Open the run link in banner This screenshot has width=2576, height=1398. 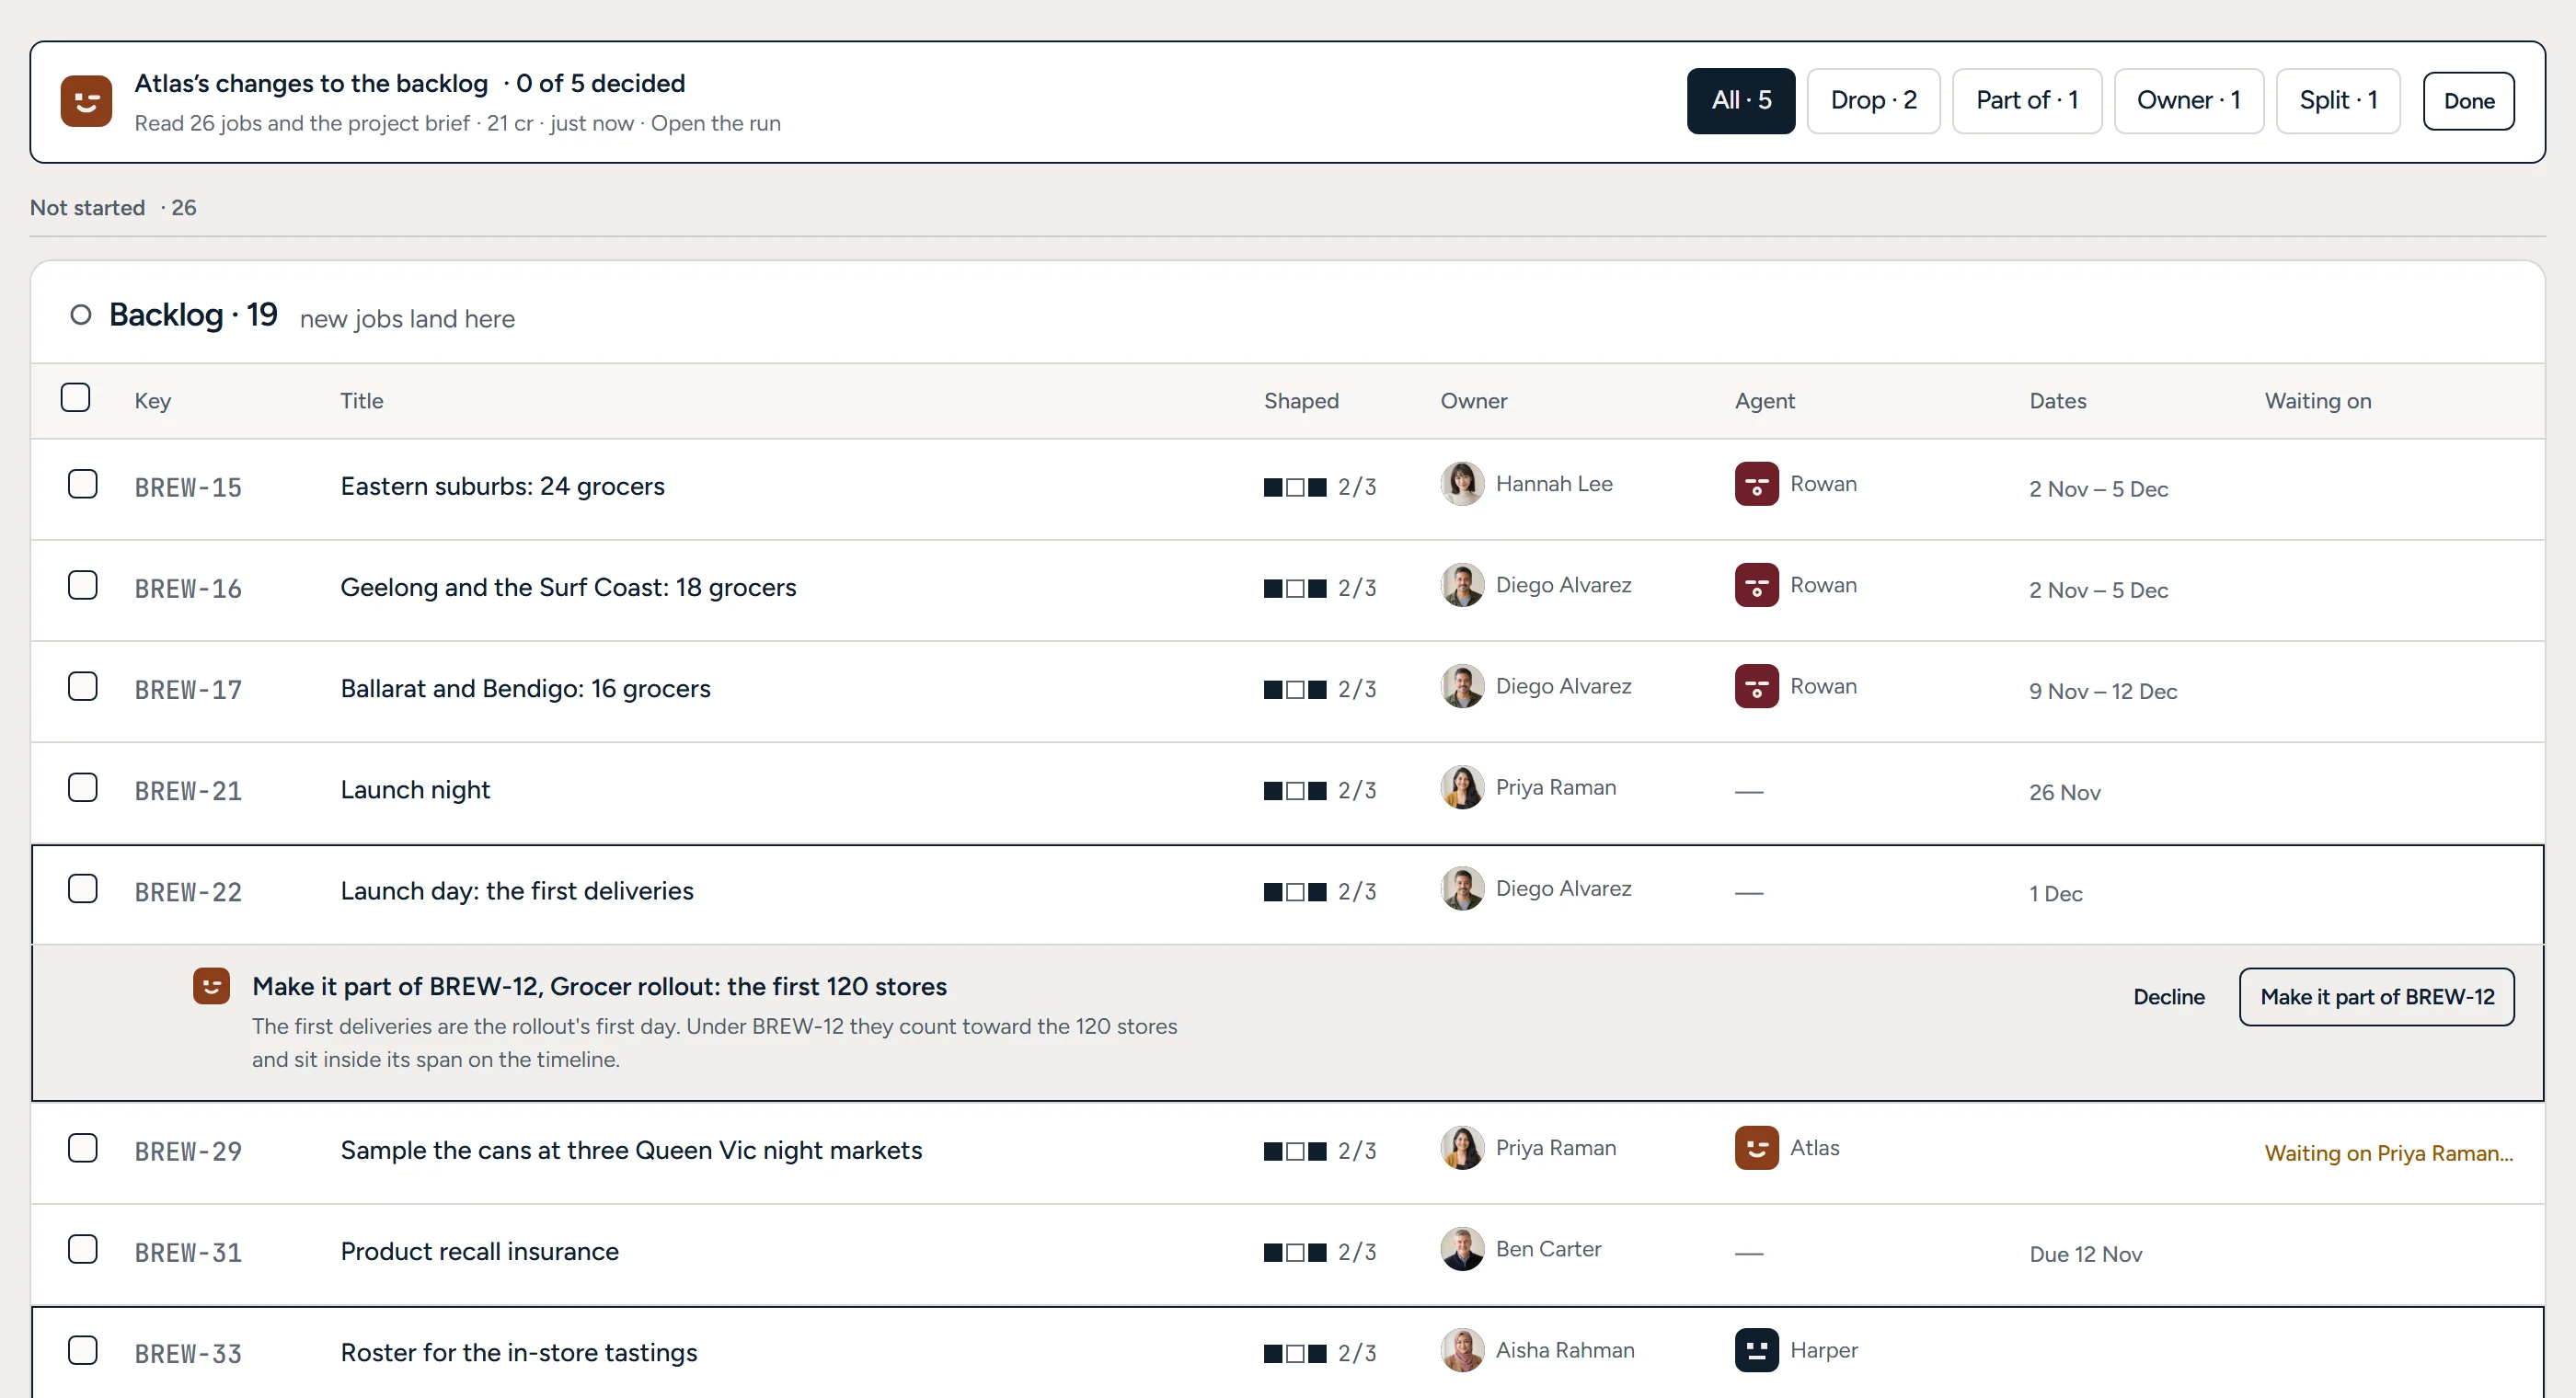pos(716,123)
